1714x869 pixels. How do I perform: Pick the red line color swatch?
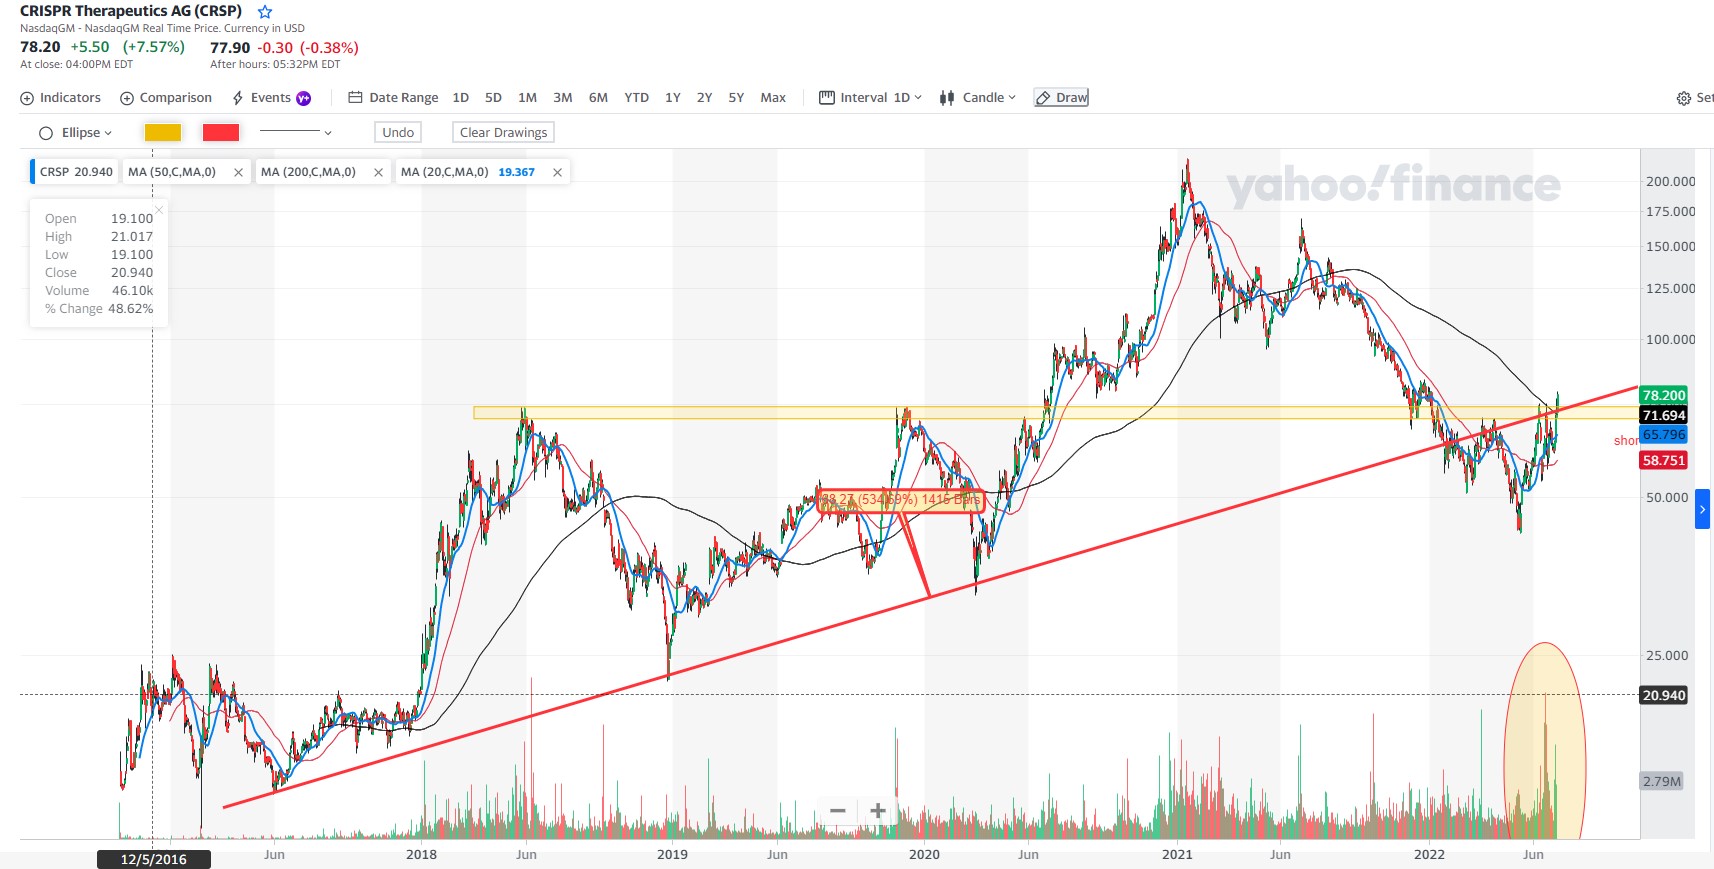pyautogui.click(x=221, y=133)
